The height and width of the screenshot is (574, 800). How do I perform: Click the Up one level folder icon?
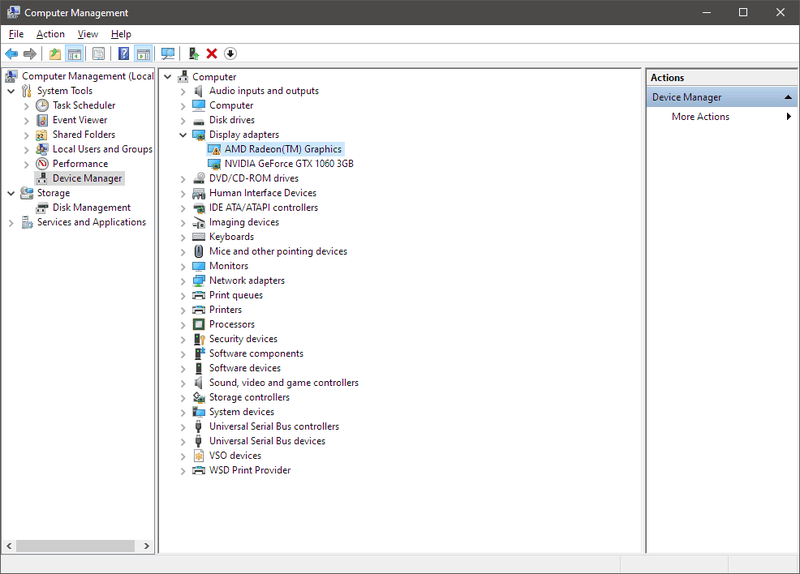[55, 54]
